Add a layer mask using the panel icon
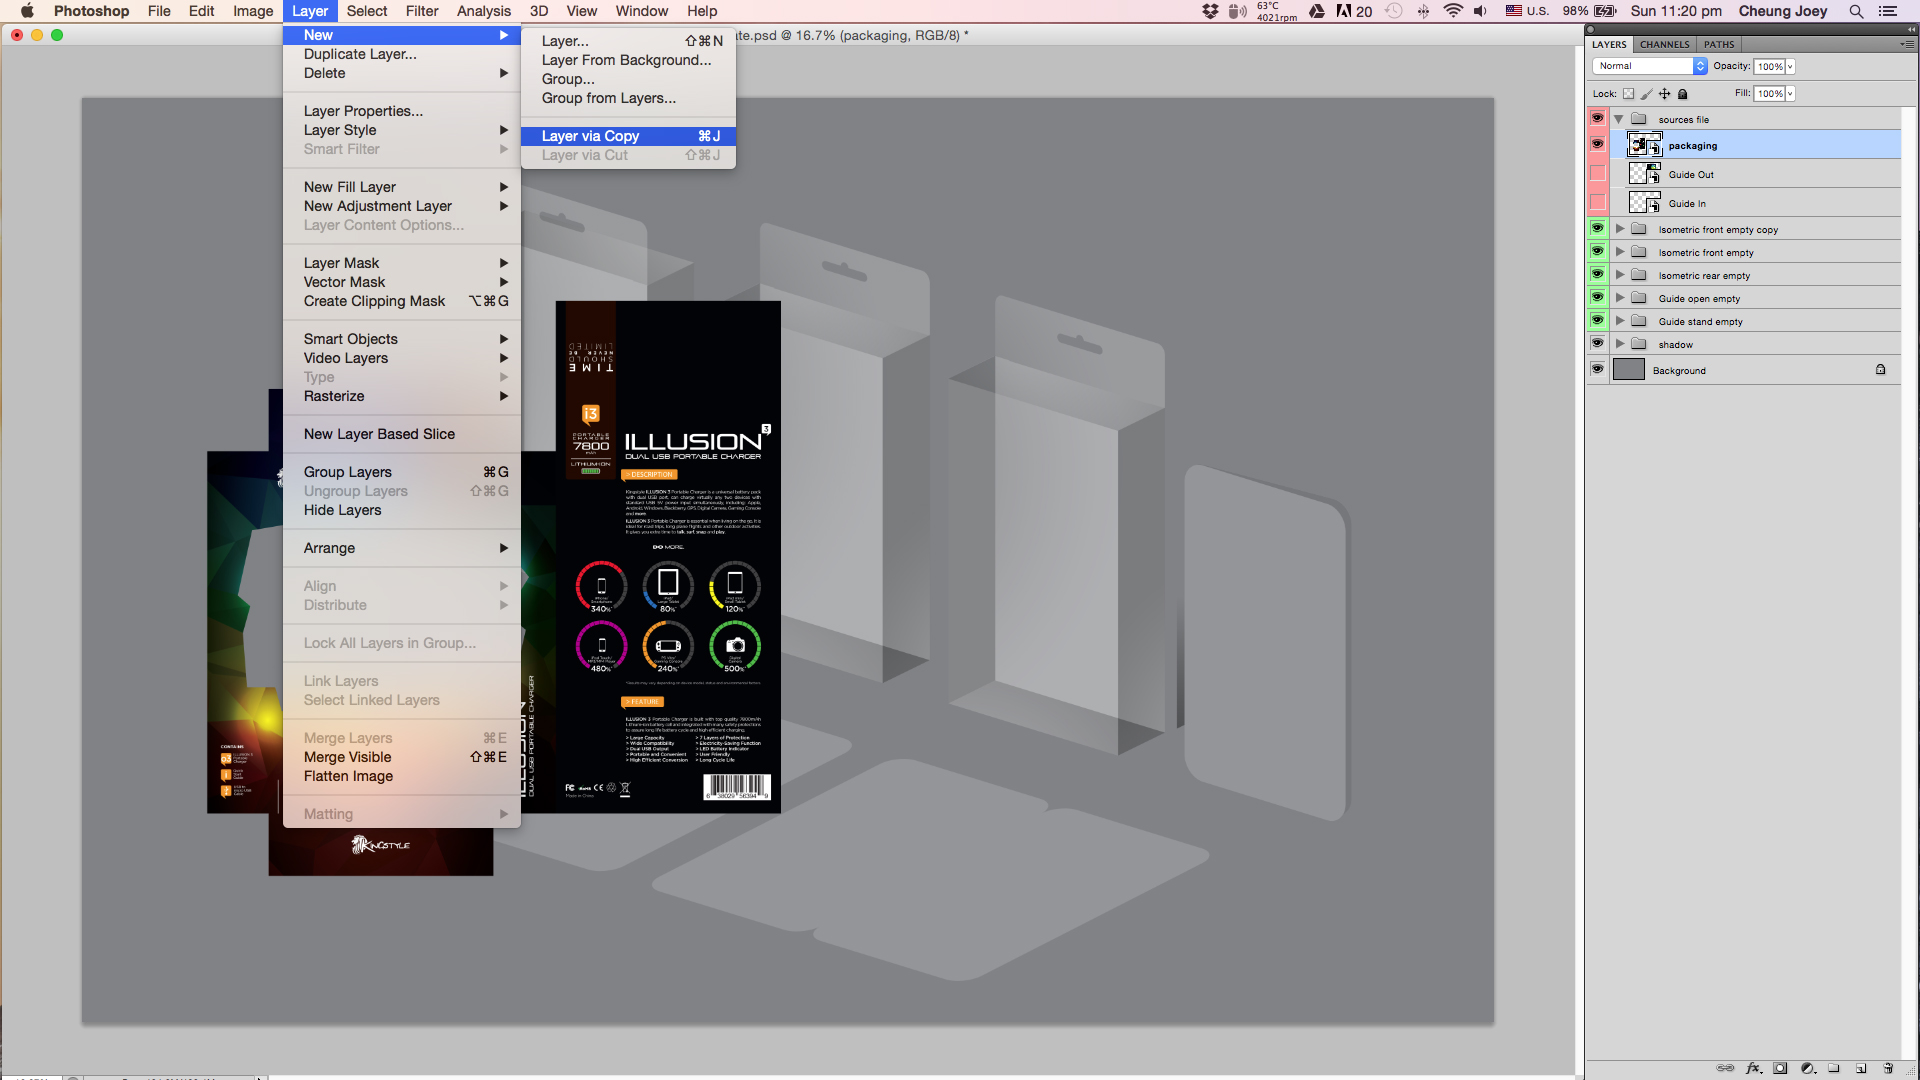Viewport: 1920px width, 1080px height. [x=1780, y=1068]
